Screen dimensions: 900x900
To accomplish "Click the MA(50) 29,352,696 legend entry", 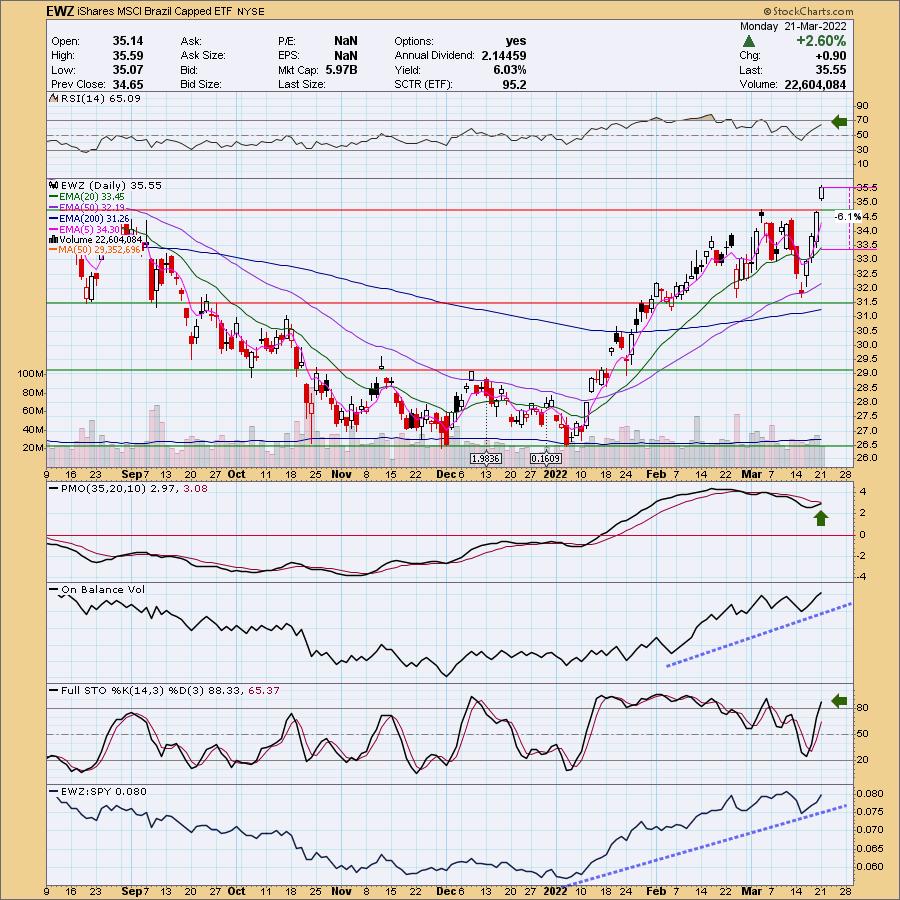I will [99, 250].
